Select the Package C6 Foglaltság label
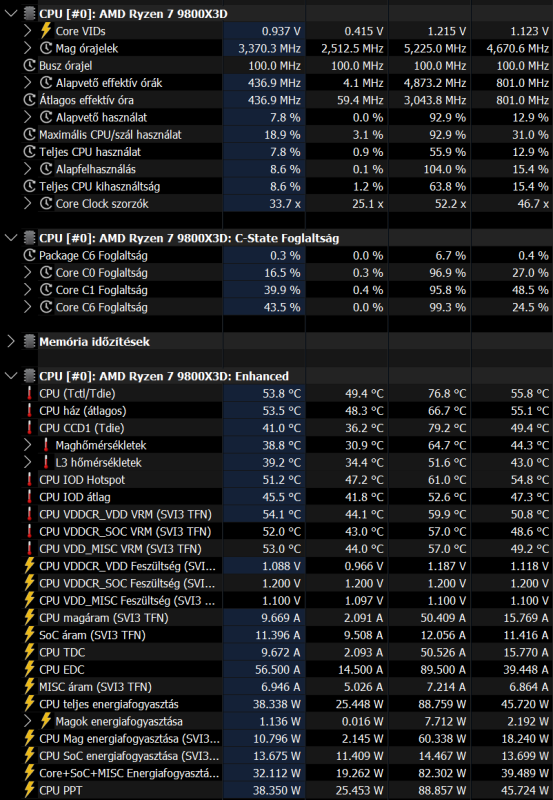The height and width of the screenshot is (800, 553). click(x=93, y=256)
